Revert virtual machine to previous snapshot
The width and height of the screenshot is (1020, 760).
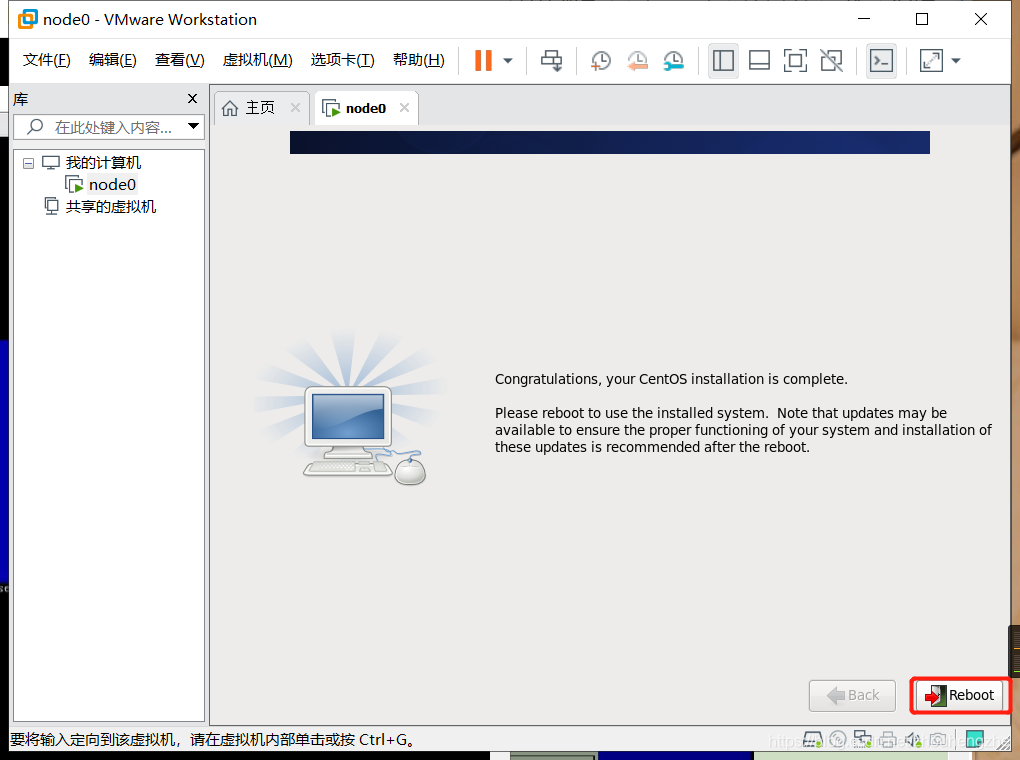[638, 61]
